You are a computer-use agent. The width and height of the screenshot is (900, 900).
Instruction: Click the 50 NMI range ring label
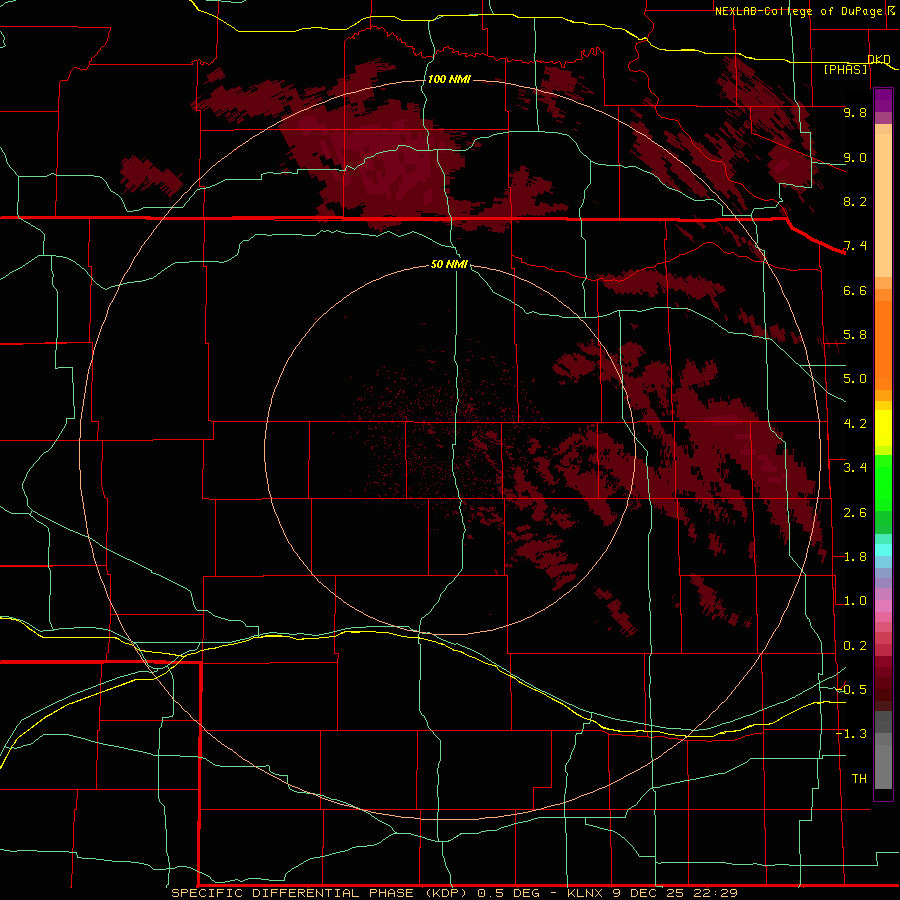(449, 265)
